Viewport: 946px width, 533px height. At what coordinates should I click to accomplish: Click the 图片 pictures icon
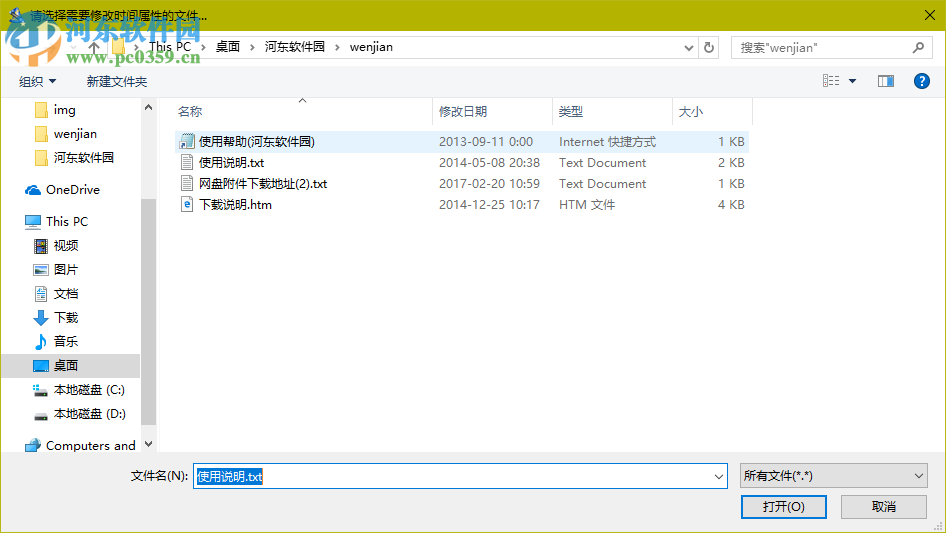40,270
